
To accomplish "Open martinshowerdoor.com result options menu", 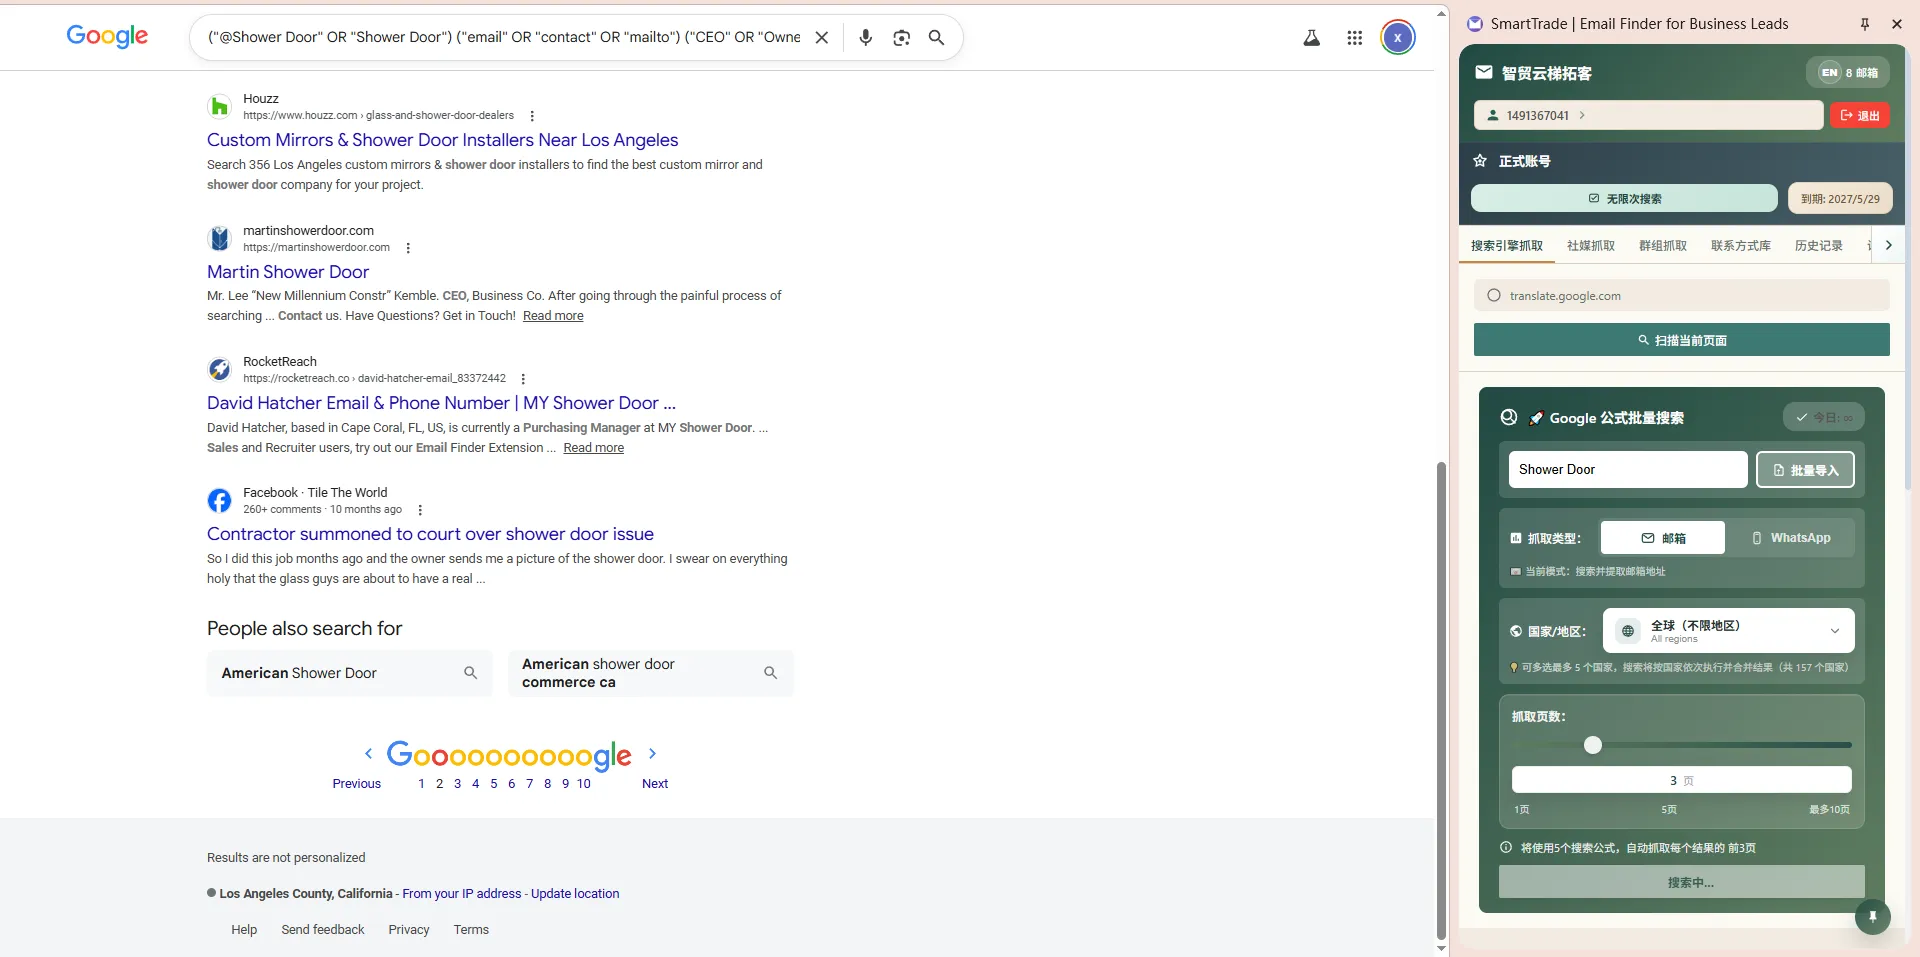I will click(x=408, y=248).
